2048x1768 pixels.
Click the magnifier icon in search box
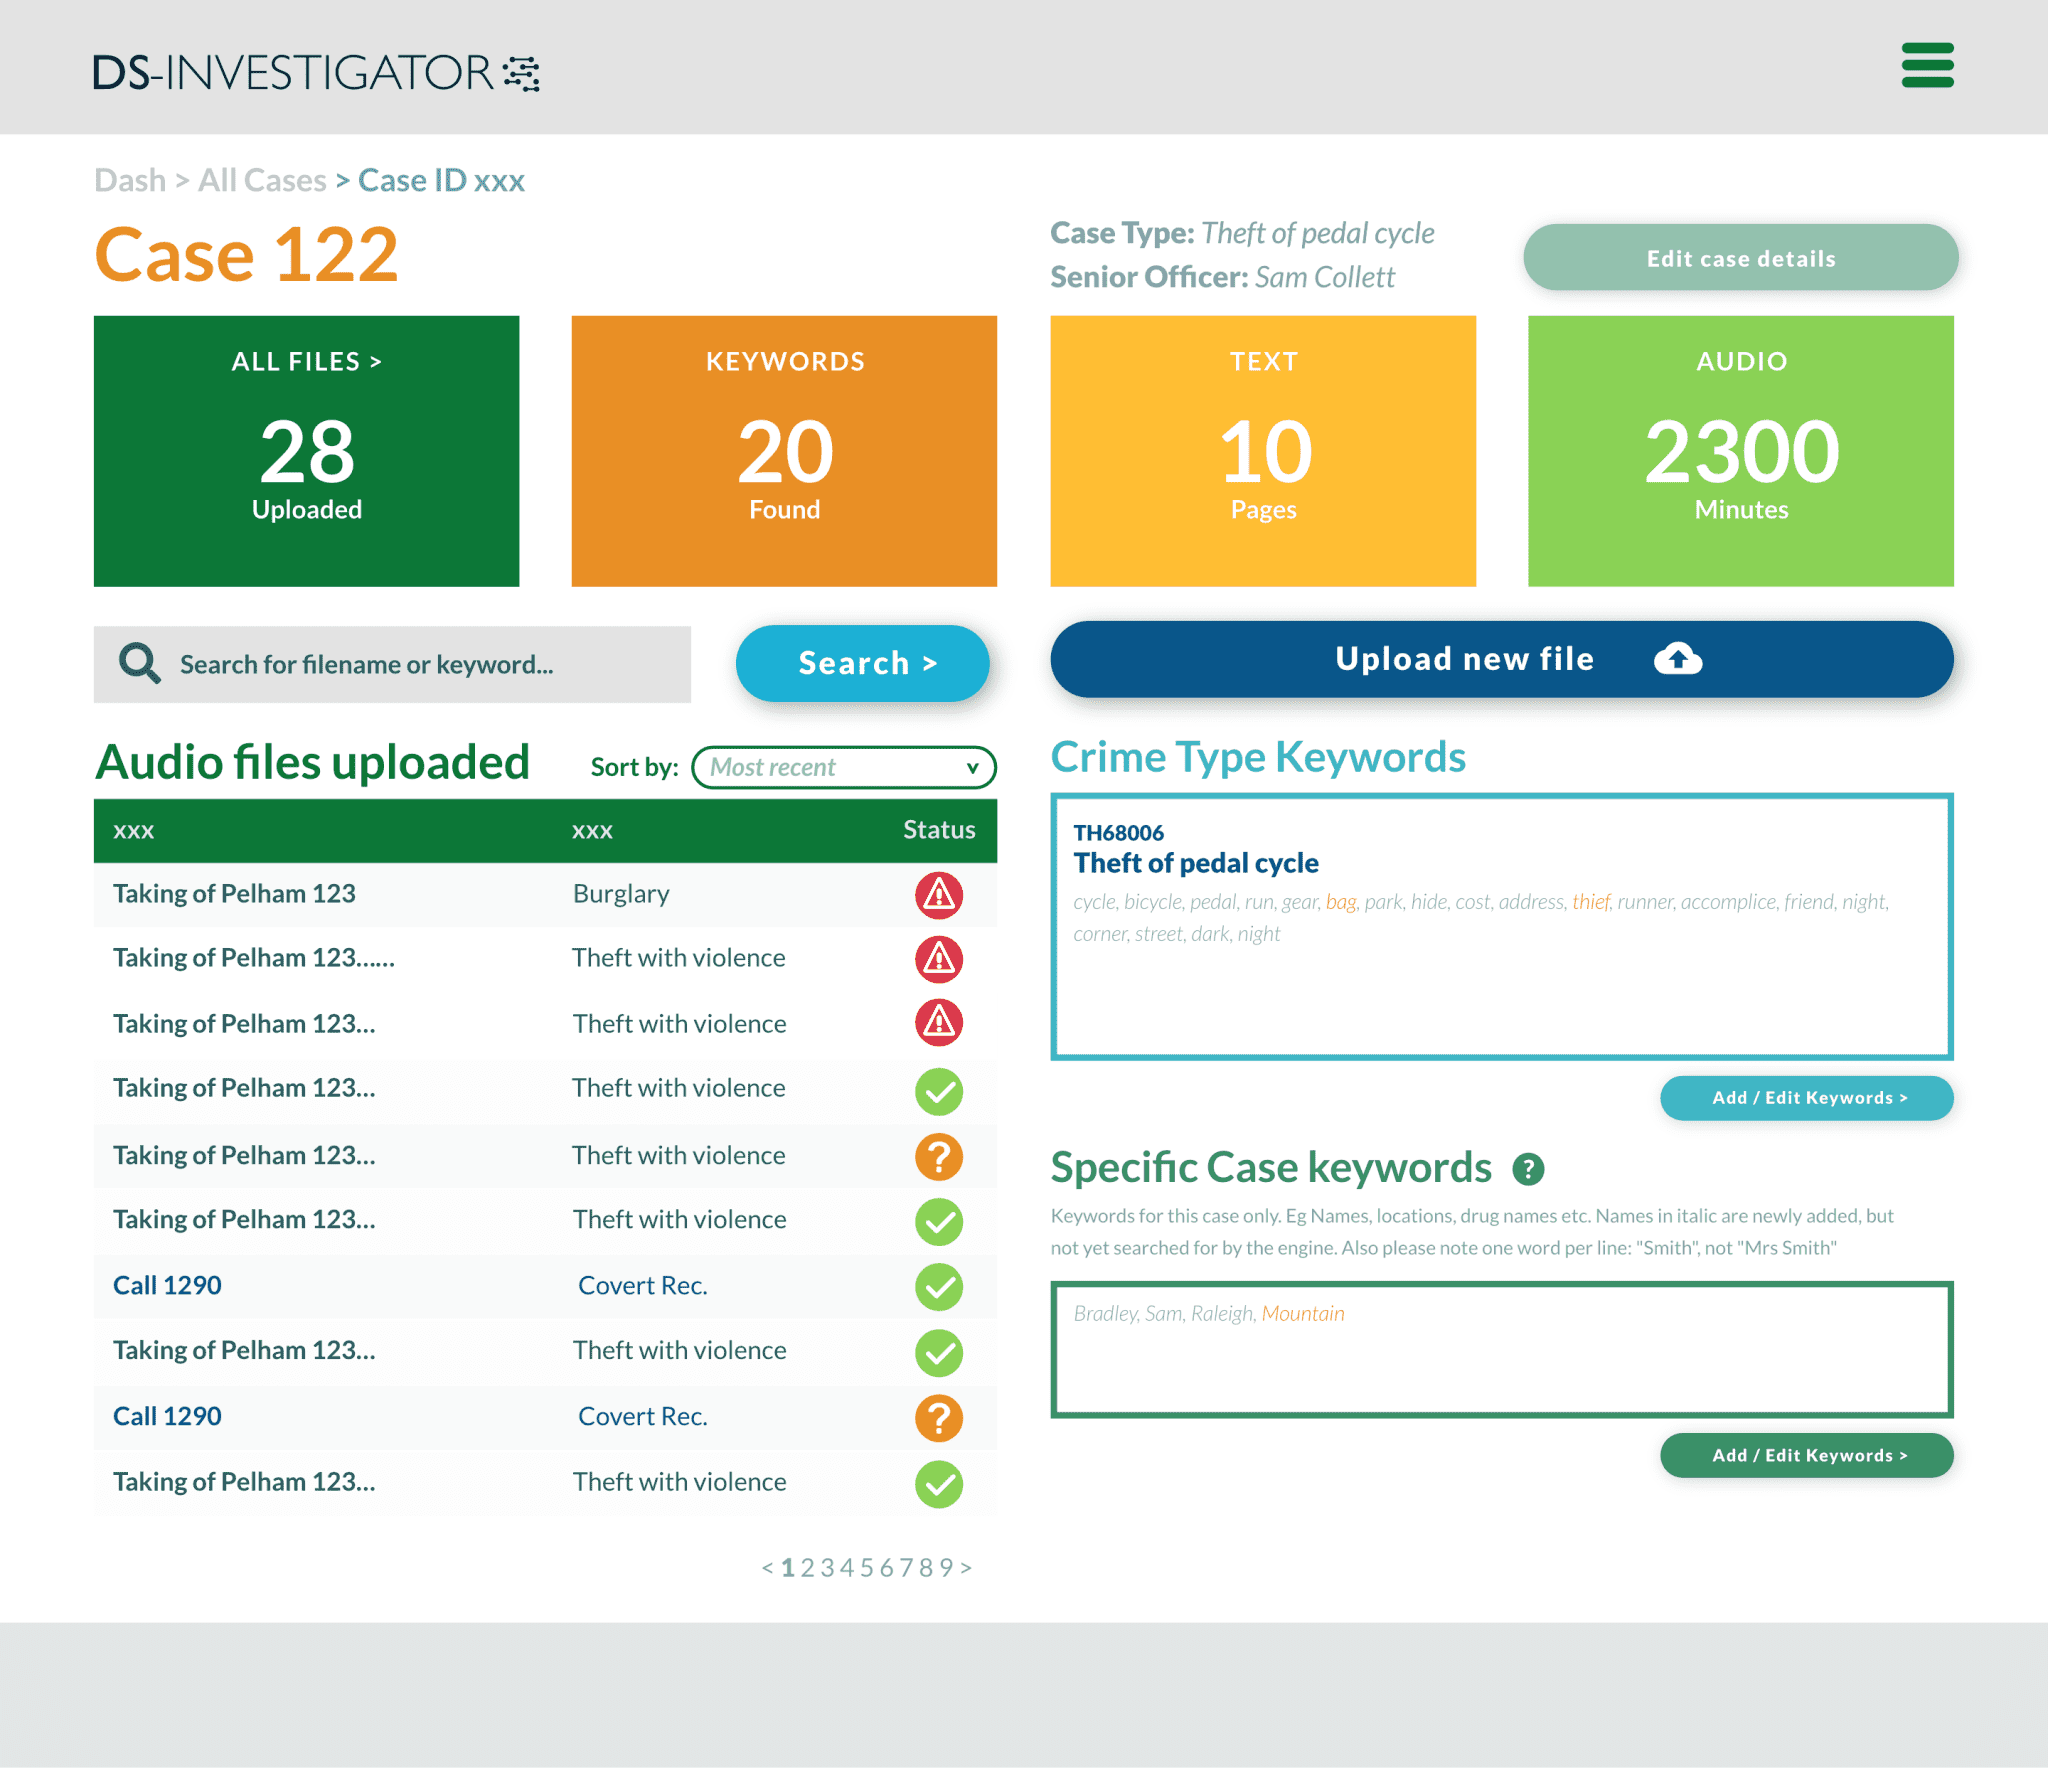[x=139, y=663]
